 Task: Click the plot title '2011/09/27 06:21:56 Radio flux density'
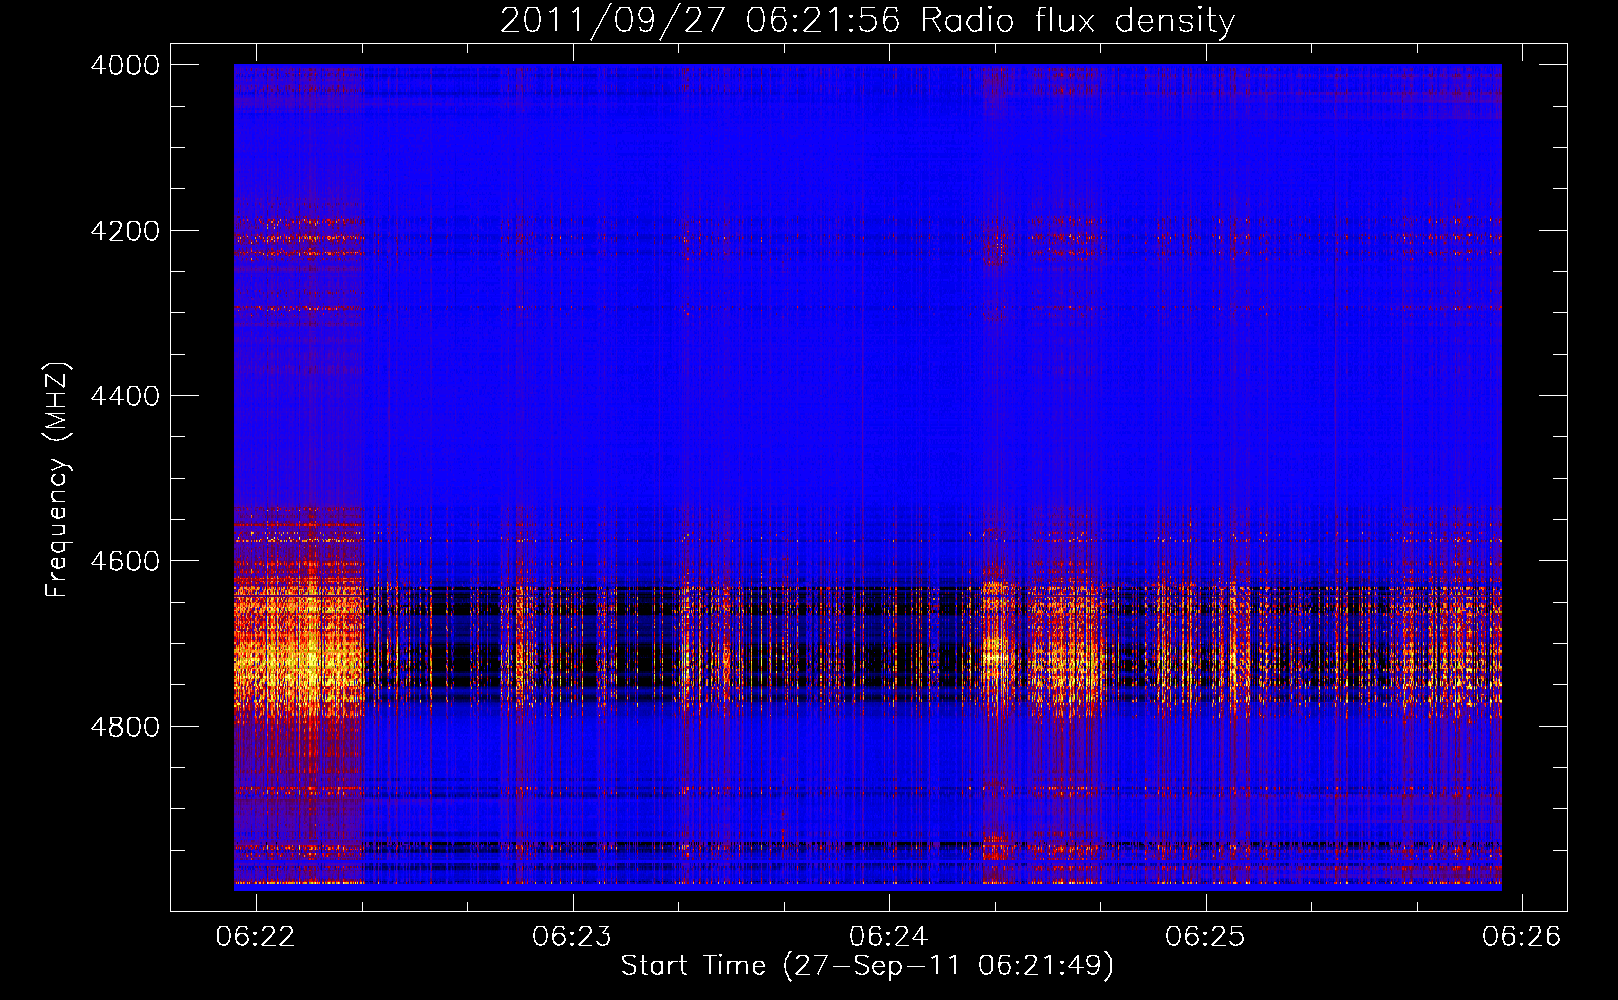point(867,21)
